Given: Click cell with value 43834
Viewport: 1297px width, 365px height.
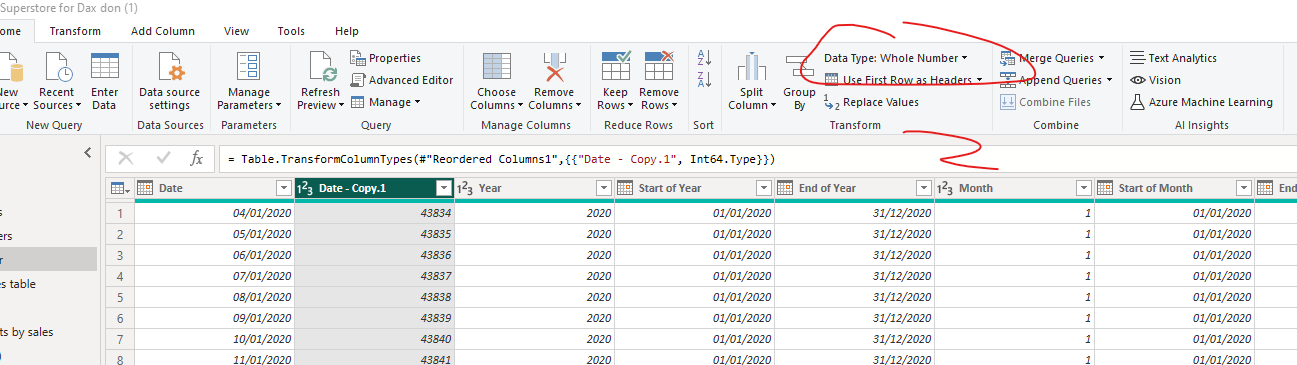Looking at the screenshot, I should [375, 213].
